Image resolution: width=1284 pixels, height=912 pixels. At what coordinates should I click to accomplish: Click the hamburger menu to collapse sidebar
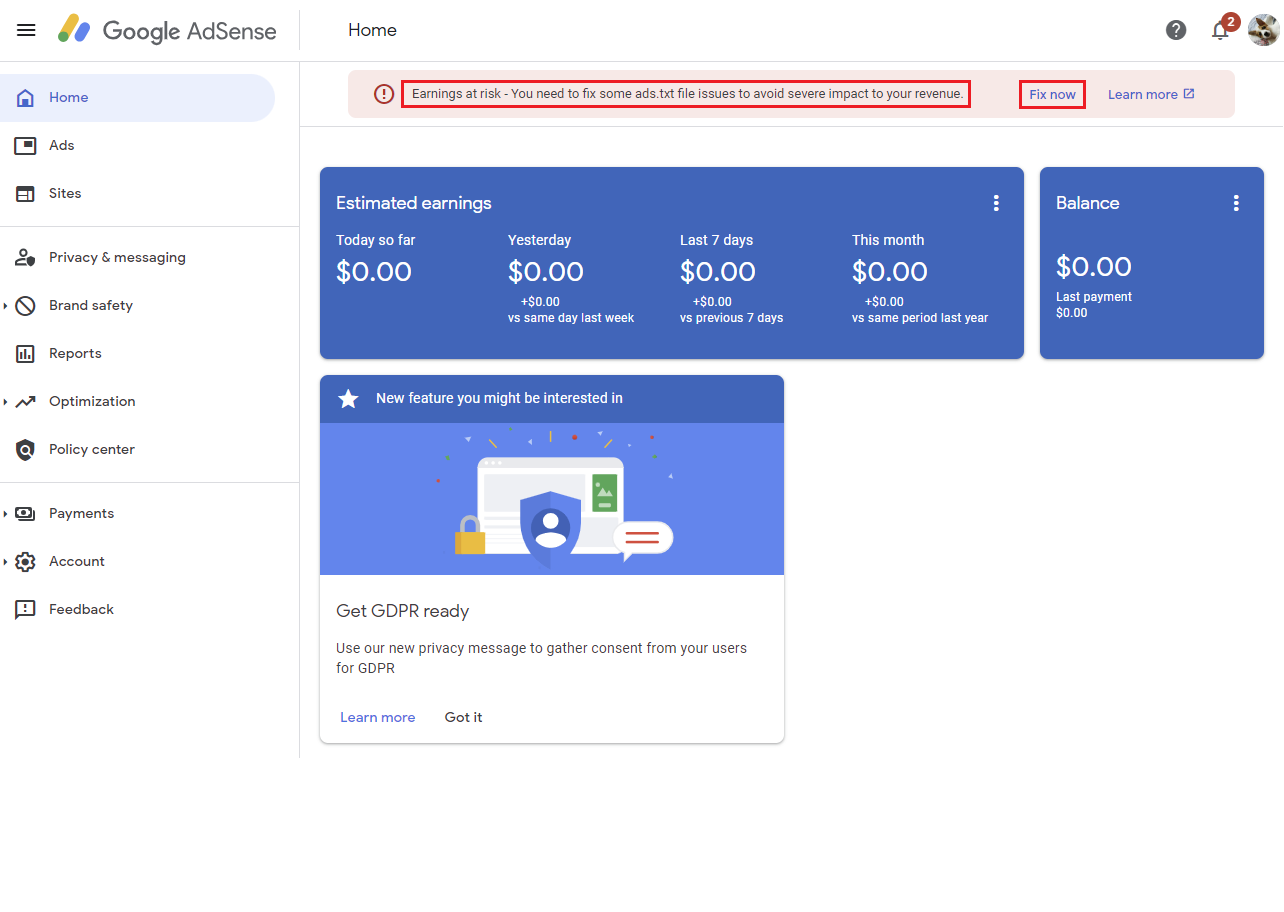click(26, 30)
